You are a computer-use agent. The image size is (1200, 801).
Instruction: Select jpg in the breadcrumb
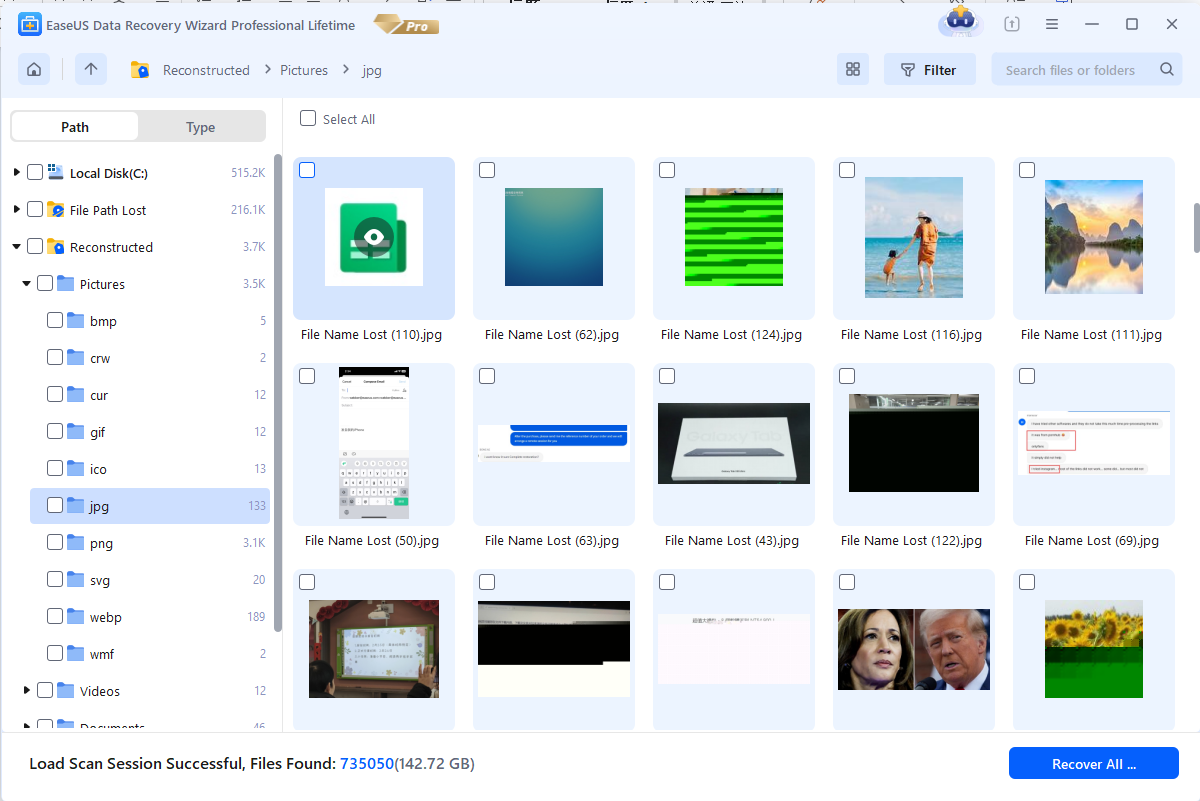372,70
